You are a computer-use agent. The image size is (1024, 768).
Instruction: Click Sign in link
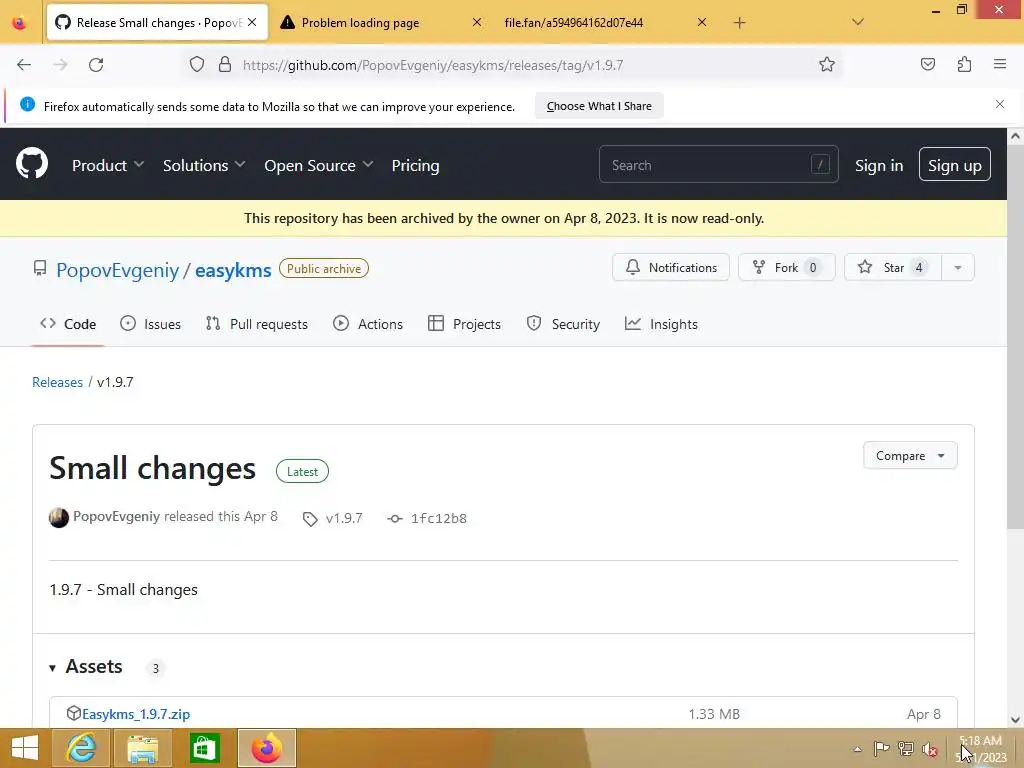[x=879, y=165]
